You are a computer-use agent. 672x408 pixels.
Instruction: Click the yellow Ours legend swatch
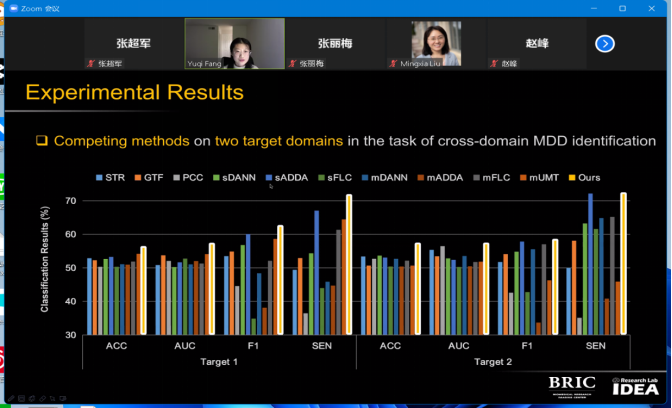click(x=572, y=177)
